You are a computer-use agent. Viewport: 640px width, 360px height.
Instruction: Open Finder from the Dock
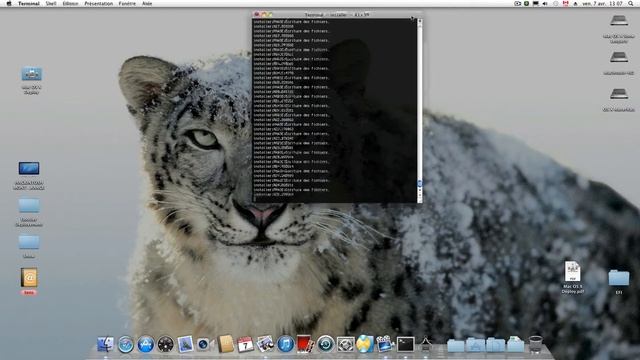[105, 344]
